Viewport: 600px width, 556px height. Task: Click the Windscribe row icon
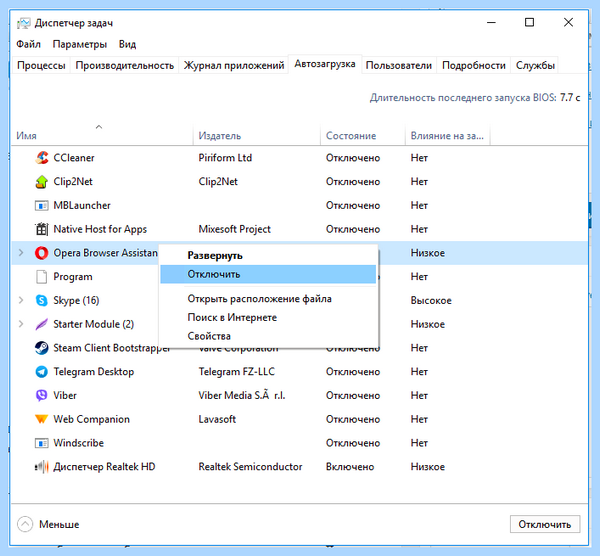[42, 443]
